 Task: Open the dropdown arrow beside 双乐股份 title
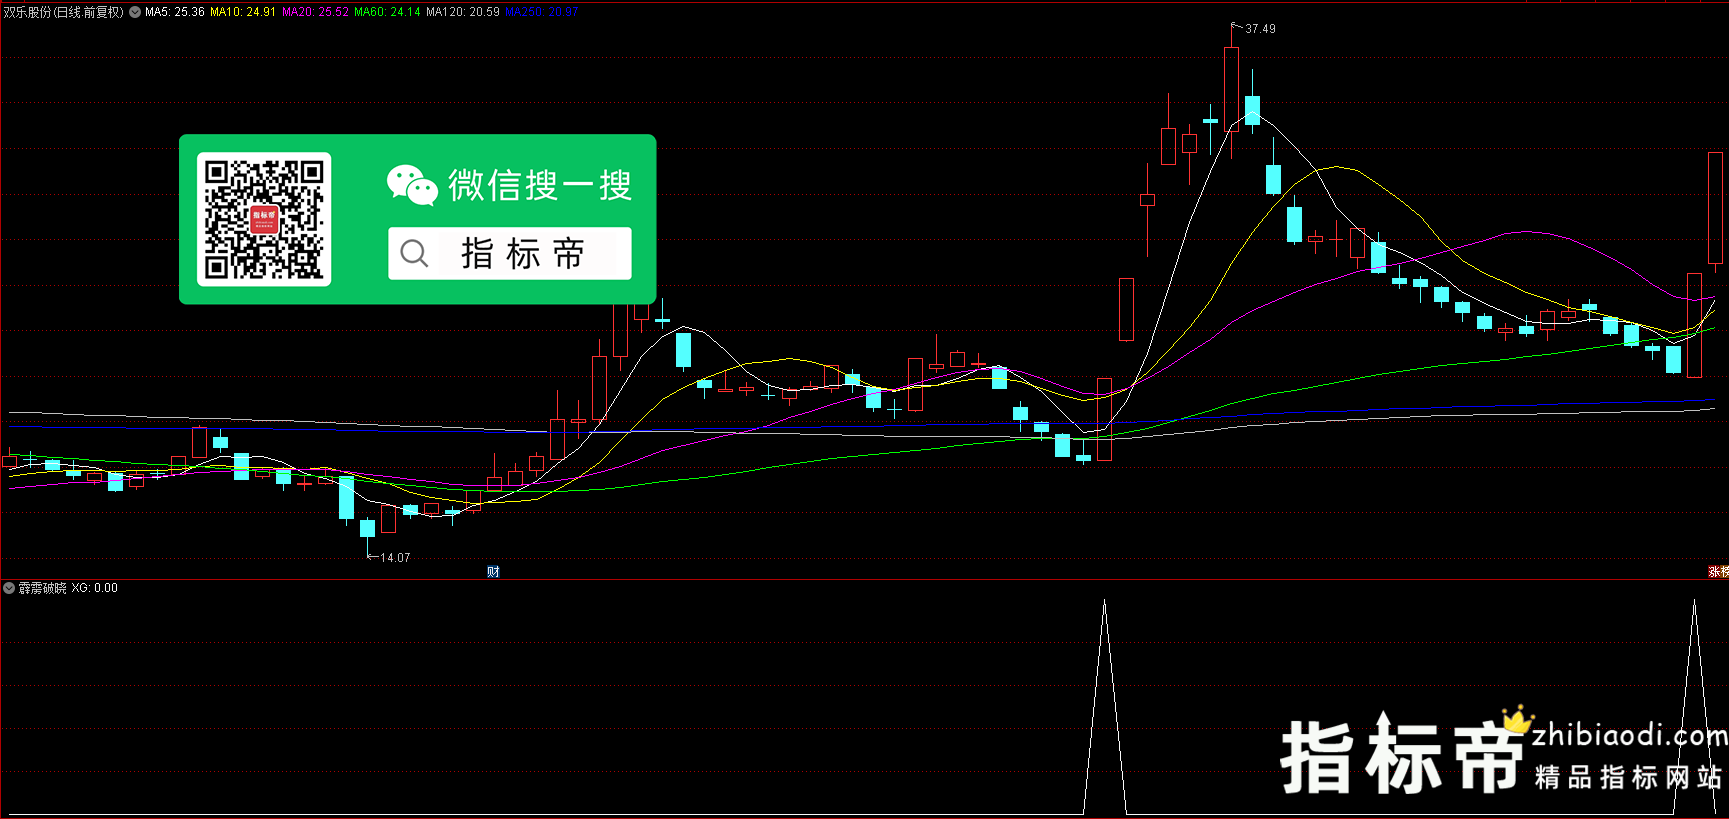pos(135,12)
